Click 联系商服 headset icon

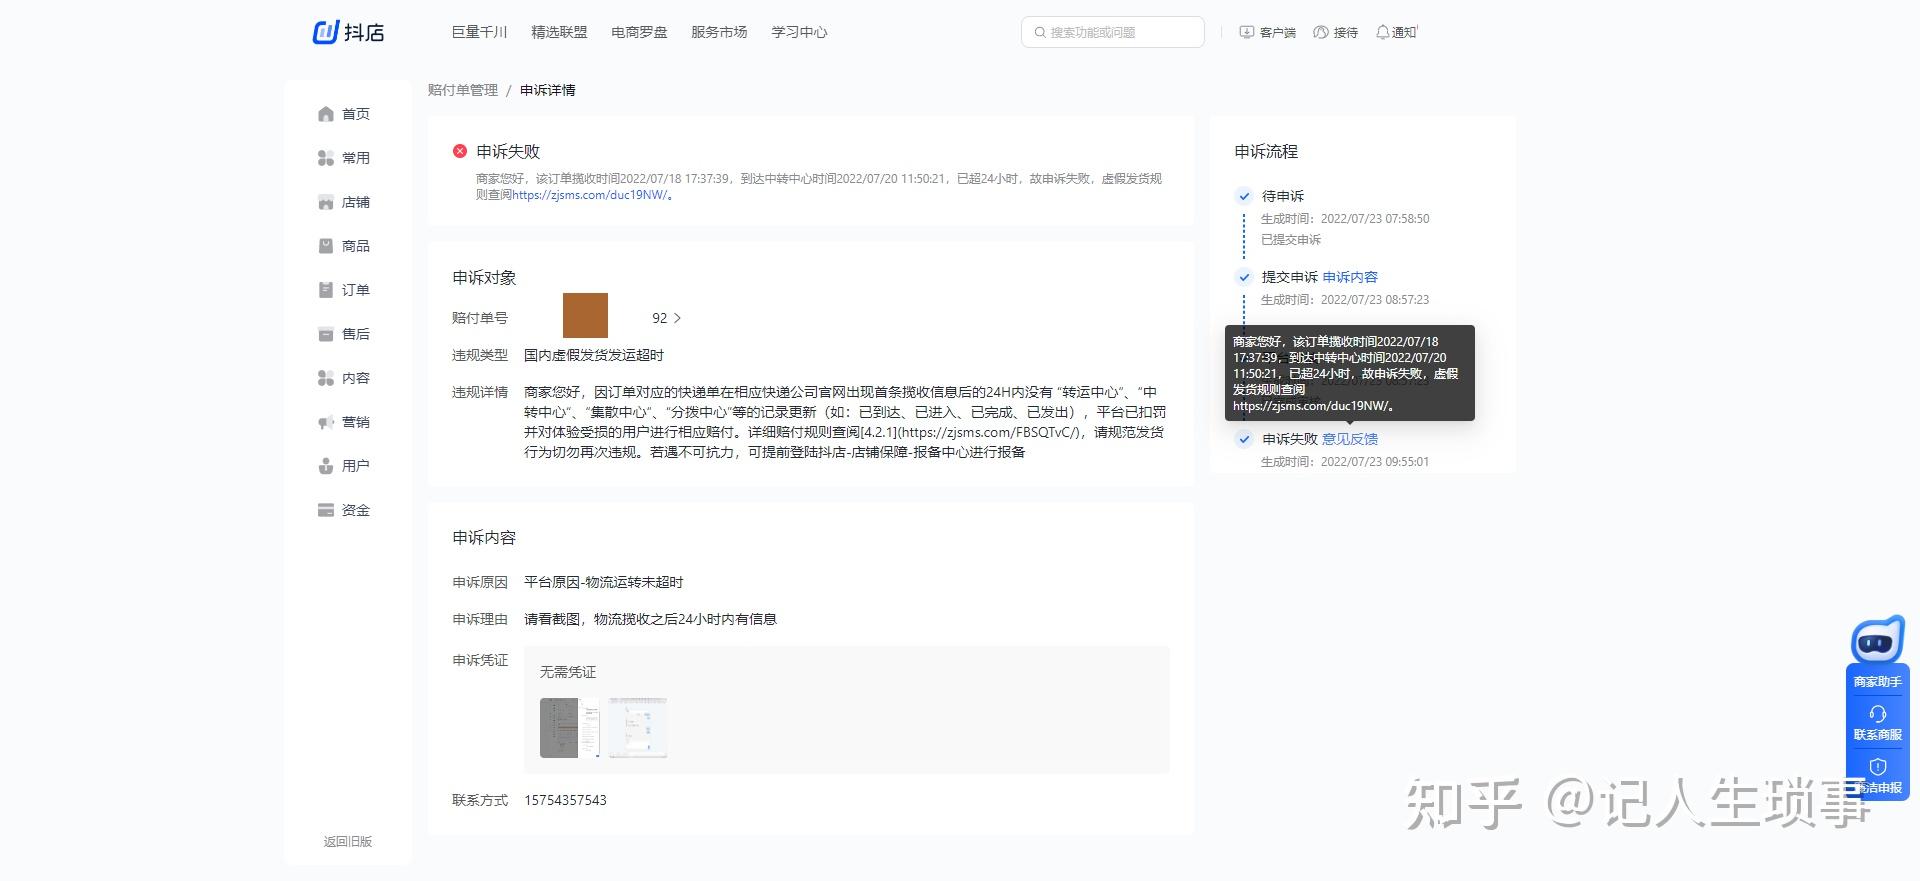click(1877, 714)
